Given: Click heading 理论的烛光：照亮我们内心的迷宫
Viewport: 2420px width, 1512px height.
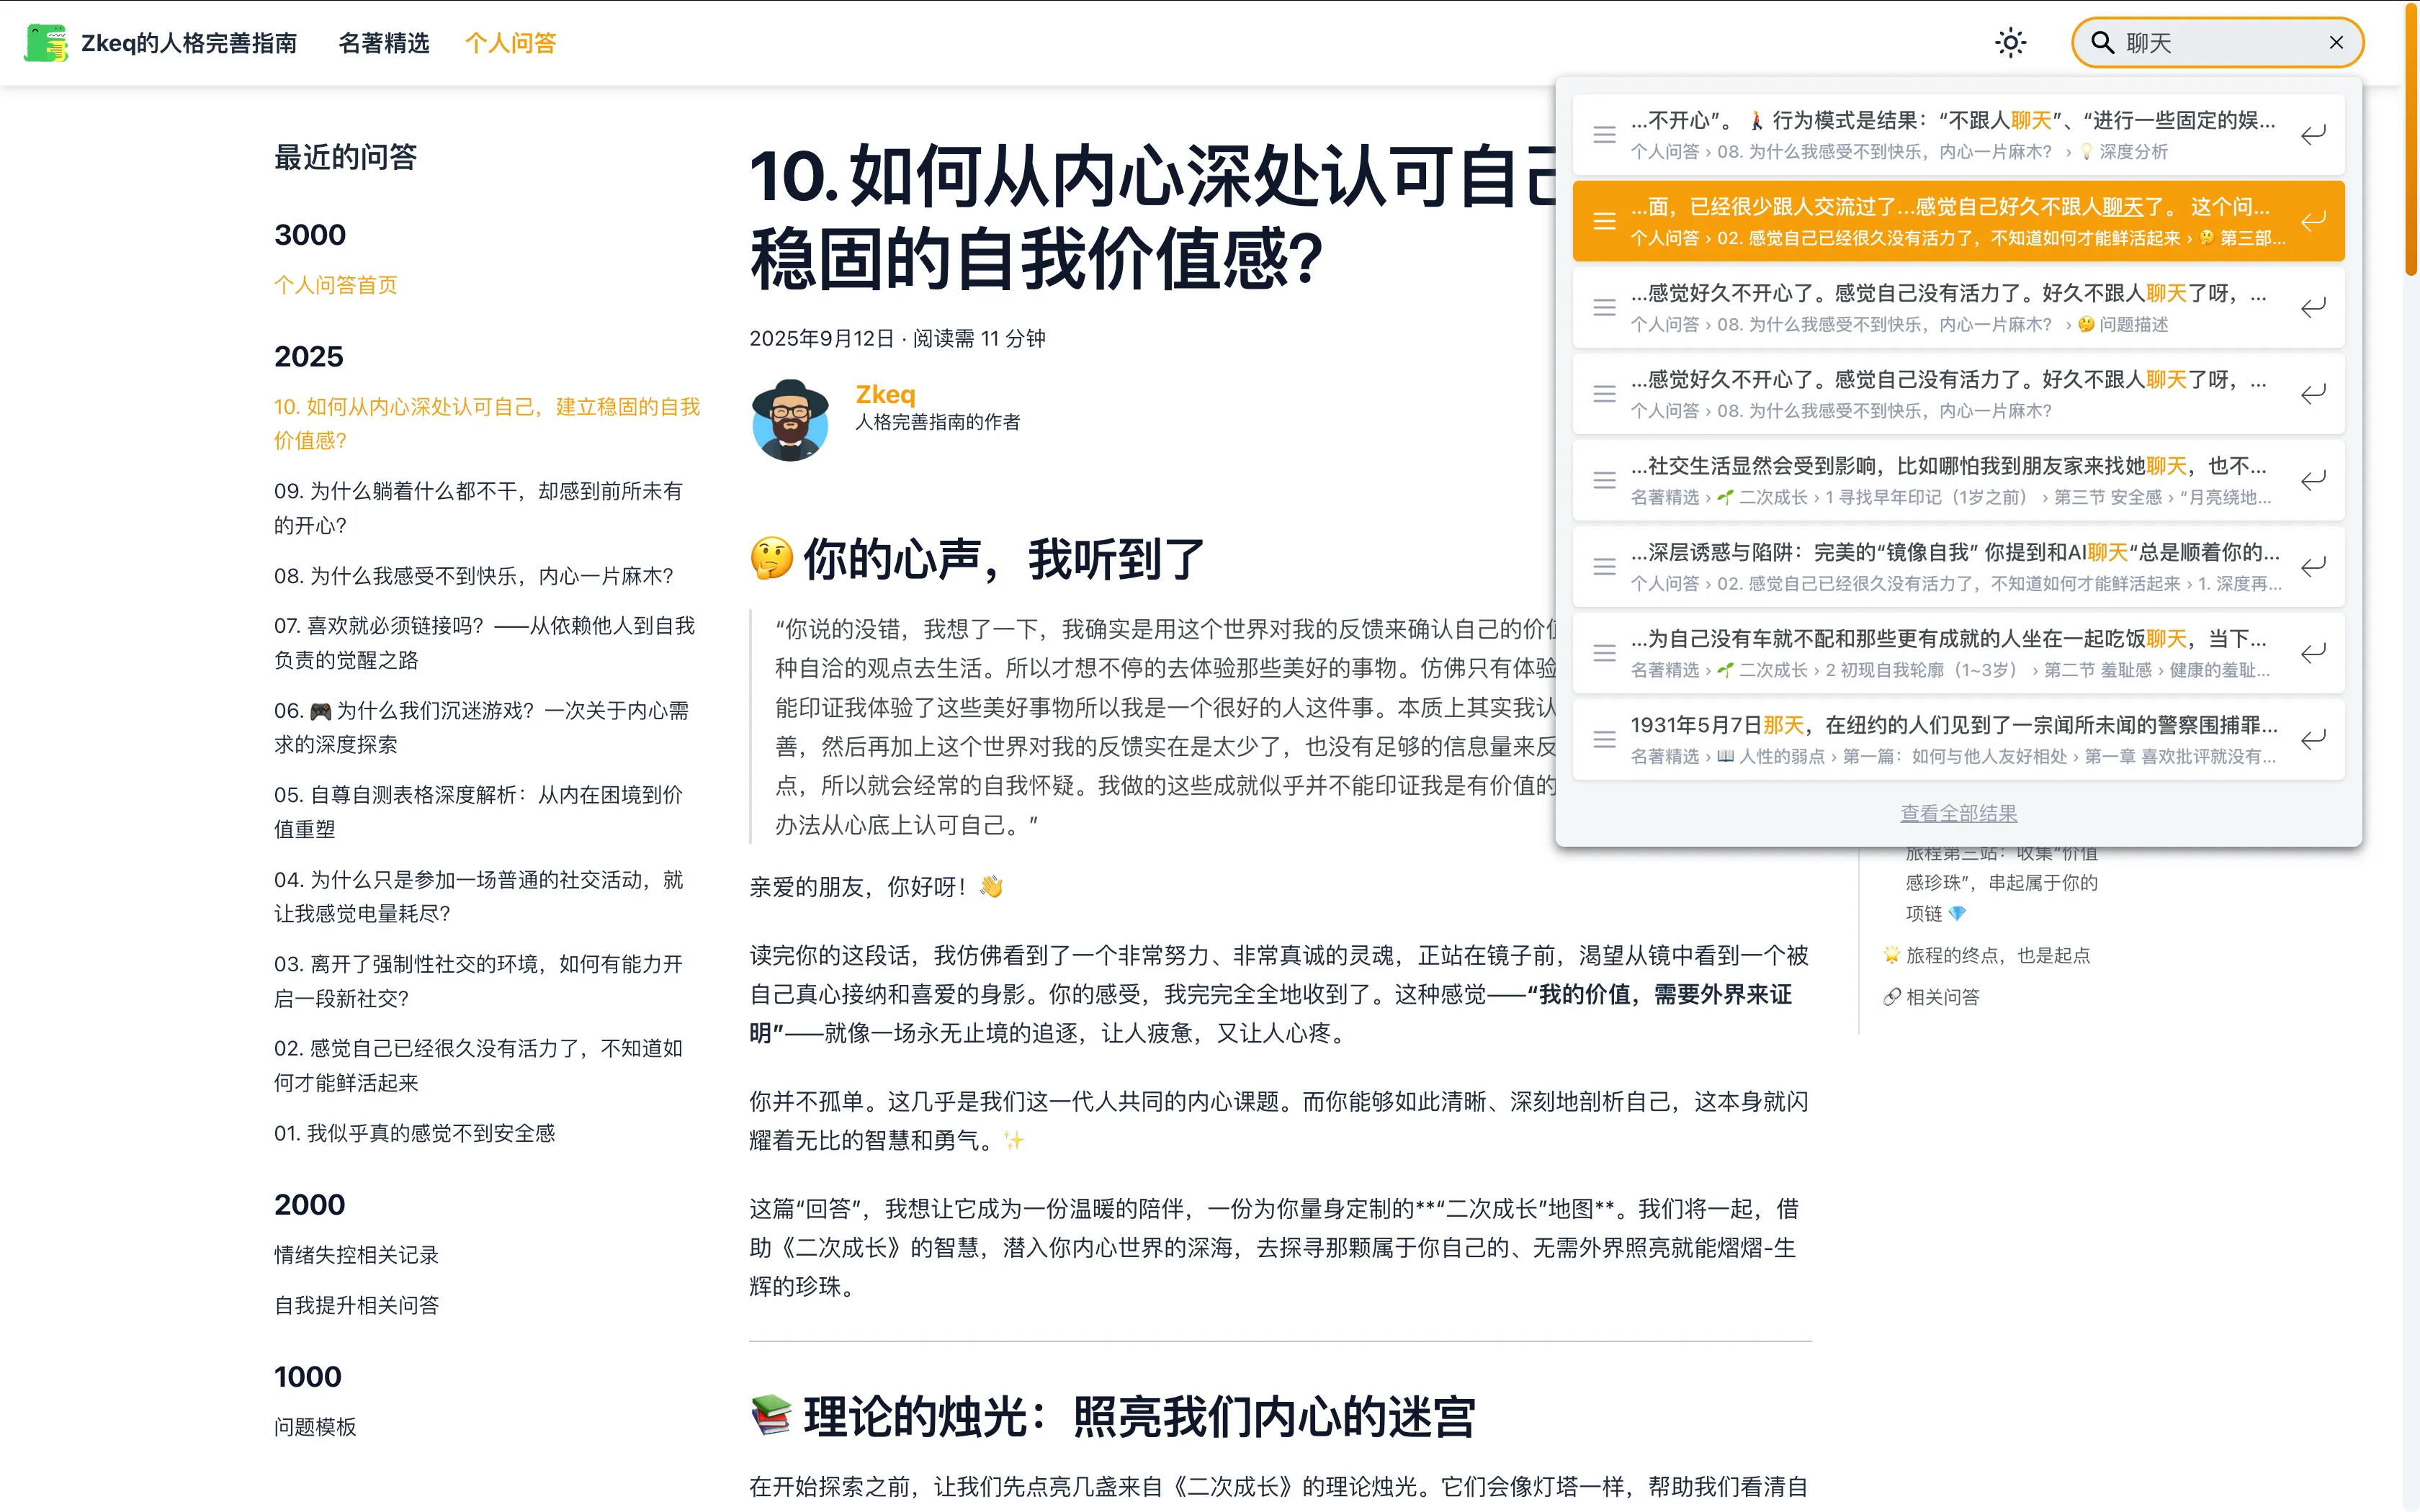Looking at the screenshot, I should click(1113, 1417).
